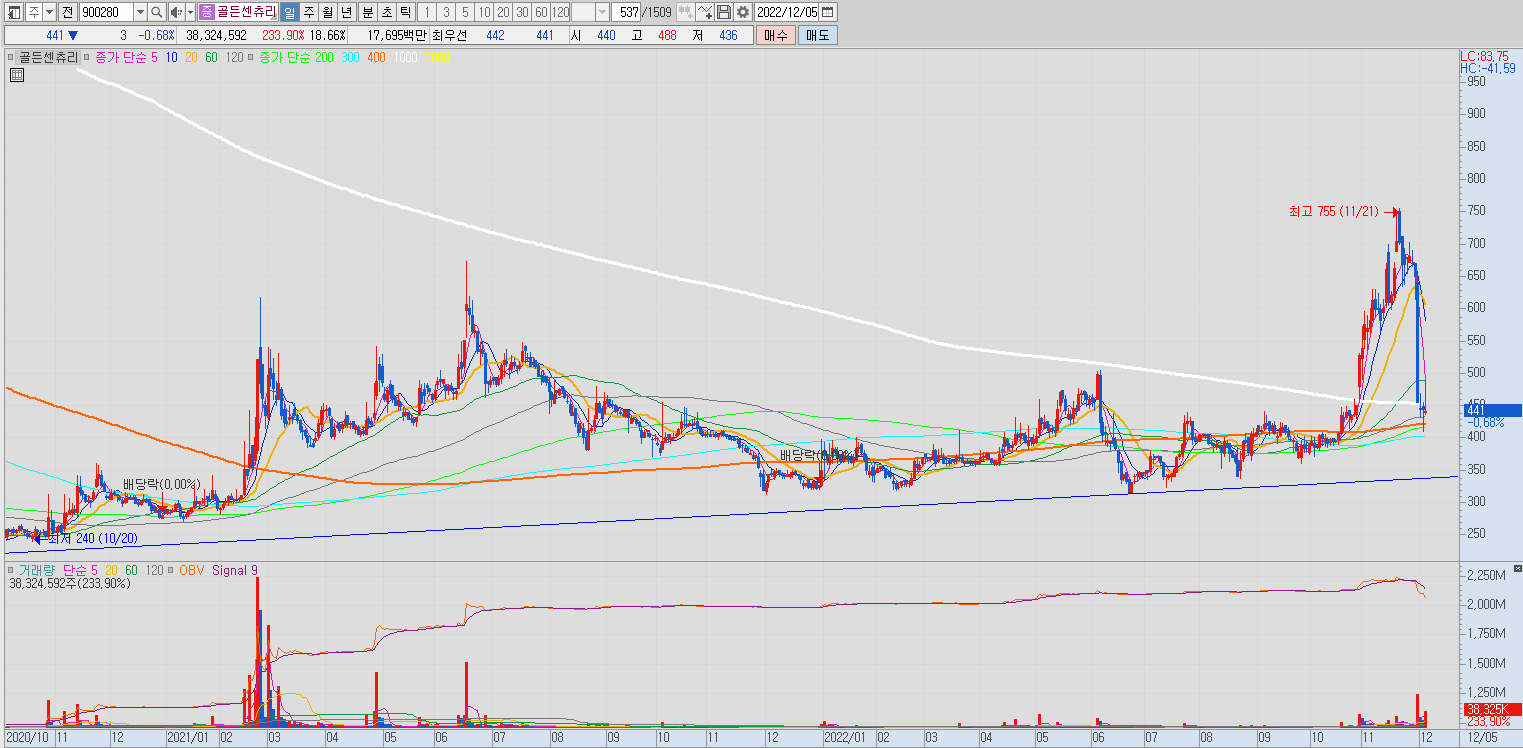
Task: Select the 년 yearly period button
Action: point(346,12)
